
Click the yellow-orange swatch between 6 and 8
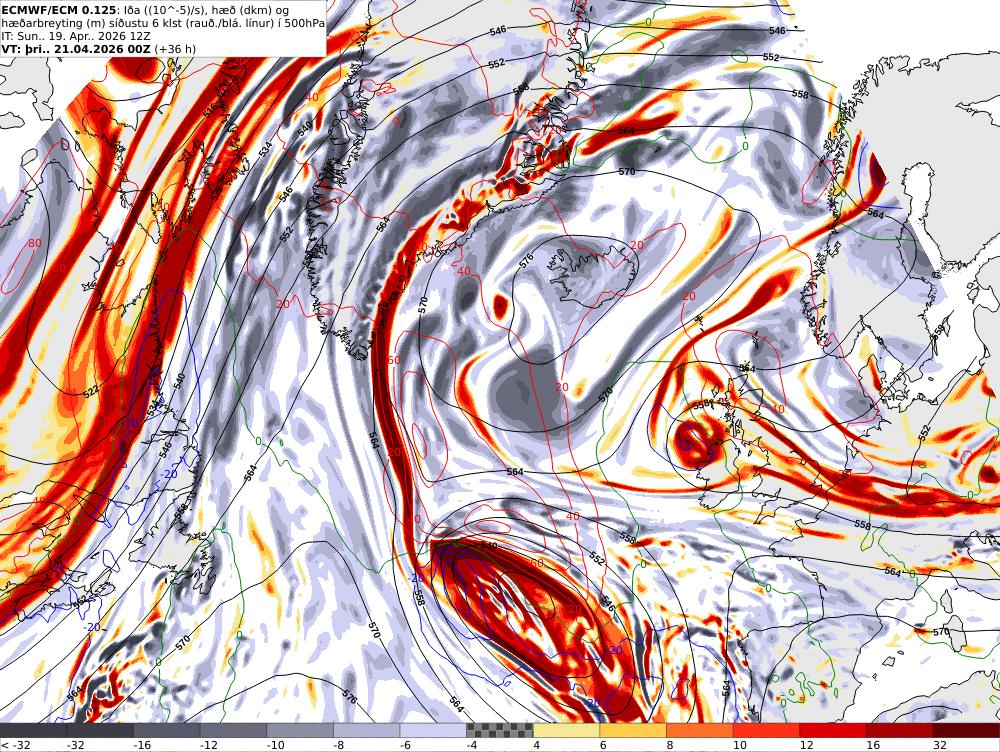[633, 730]
